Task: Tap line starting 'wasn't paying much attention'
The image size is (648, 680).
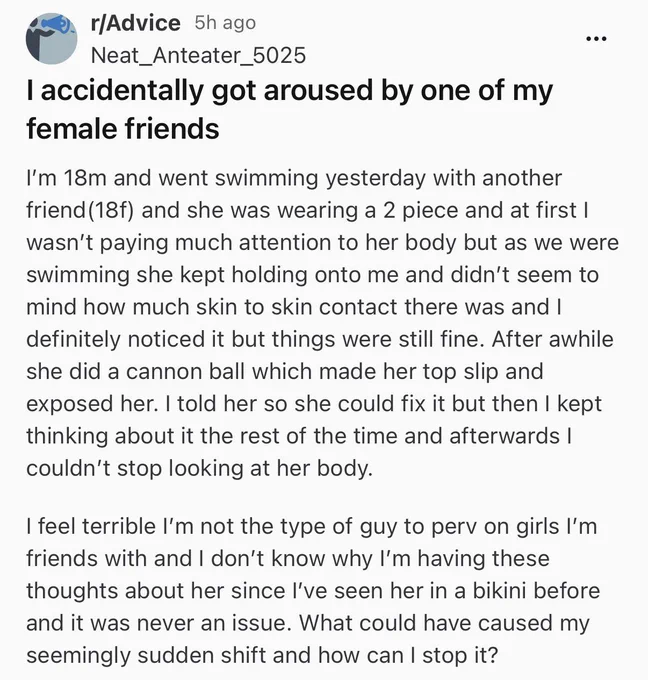Action: [322, 242]
